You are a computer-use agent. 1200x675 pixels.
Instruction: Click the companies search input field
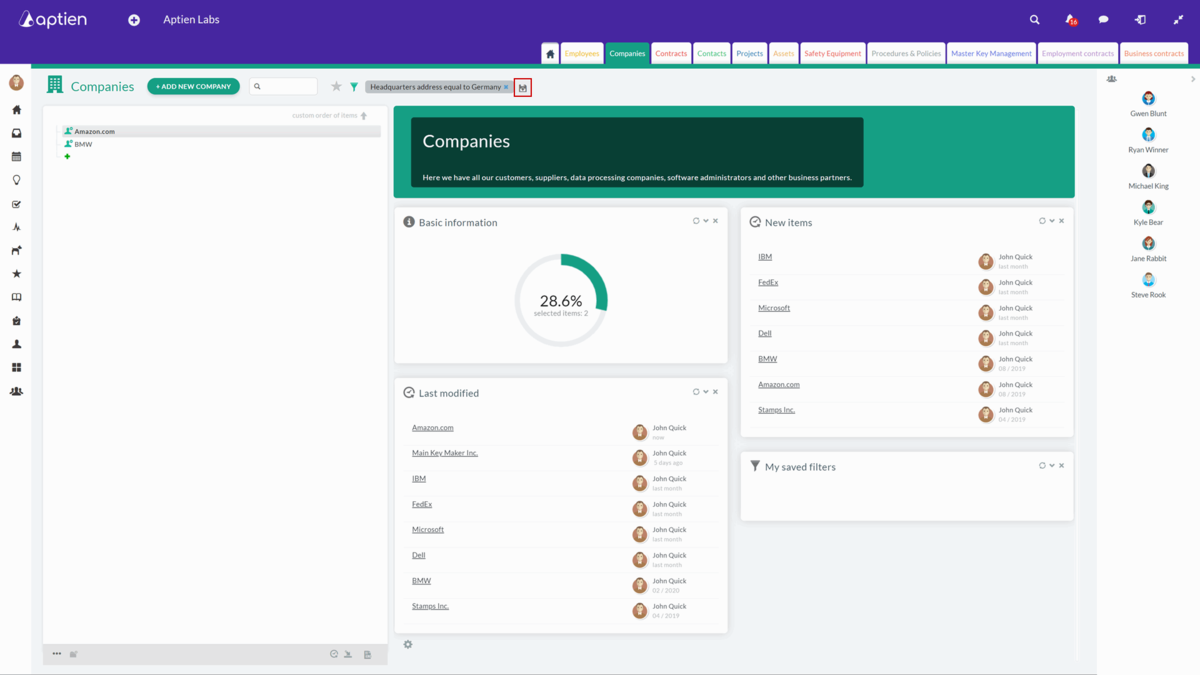click(x=284, y=87)
